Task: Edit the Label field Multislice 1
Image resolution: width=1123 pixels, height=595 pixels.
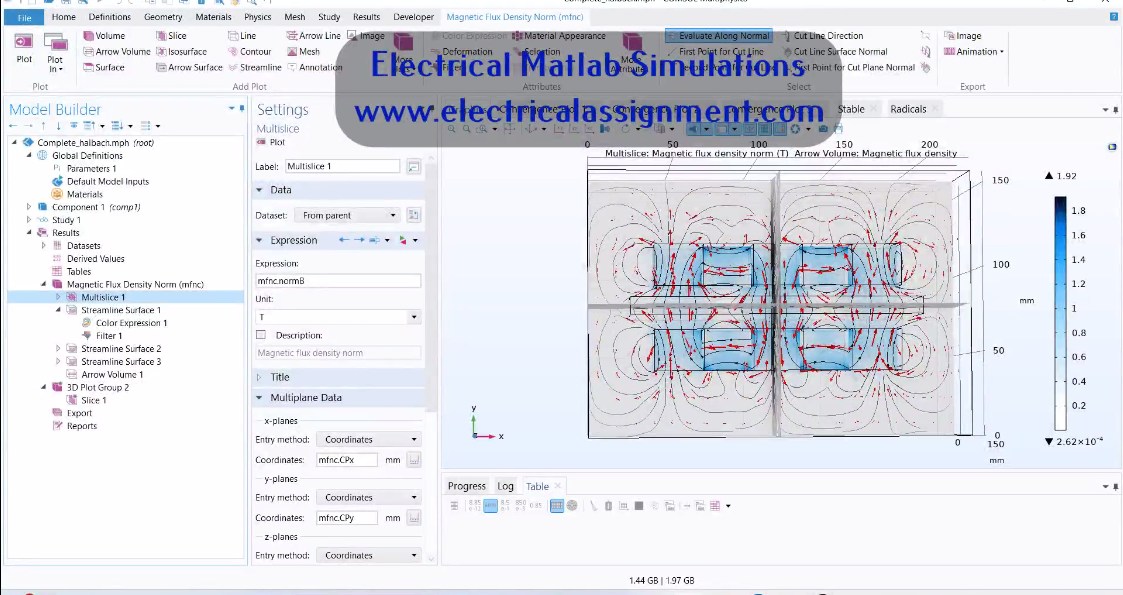Action: pyautogui.click(x=342, y=166)
